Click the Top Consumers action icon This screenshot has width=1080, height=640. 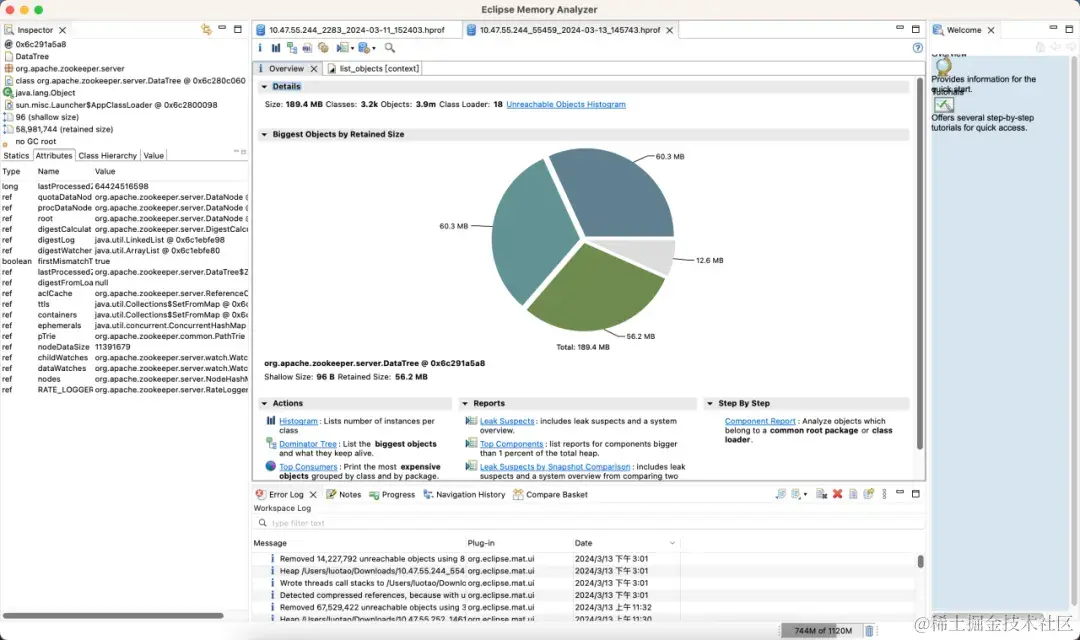(x=271, y=466)
